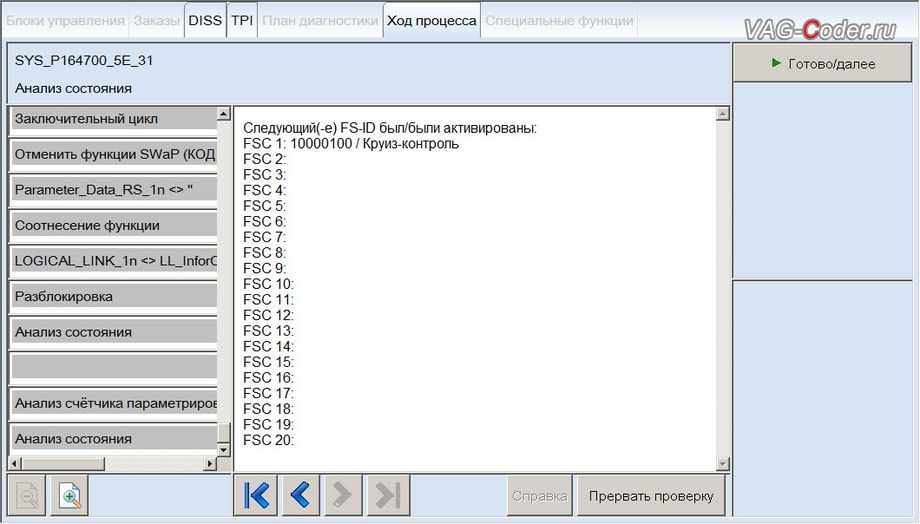Click step list scroll down arrow
Screen dimensions: 920x524
[224, 450]
